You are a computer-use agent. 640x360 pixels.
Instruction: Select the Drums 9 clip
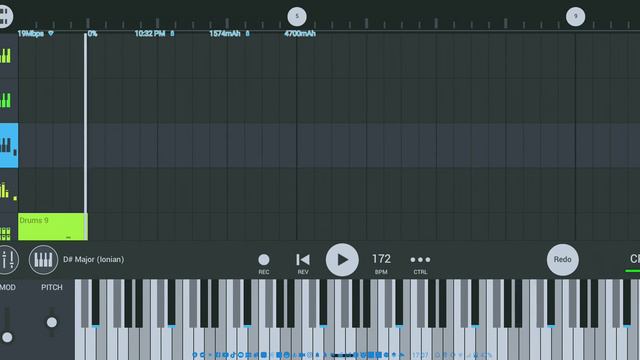(52, 227)
